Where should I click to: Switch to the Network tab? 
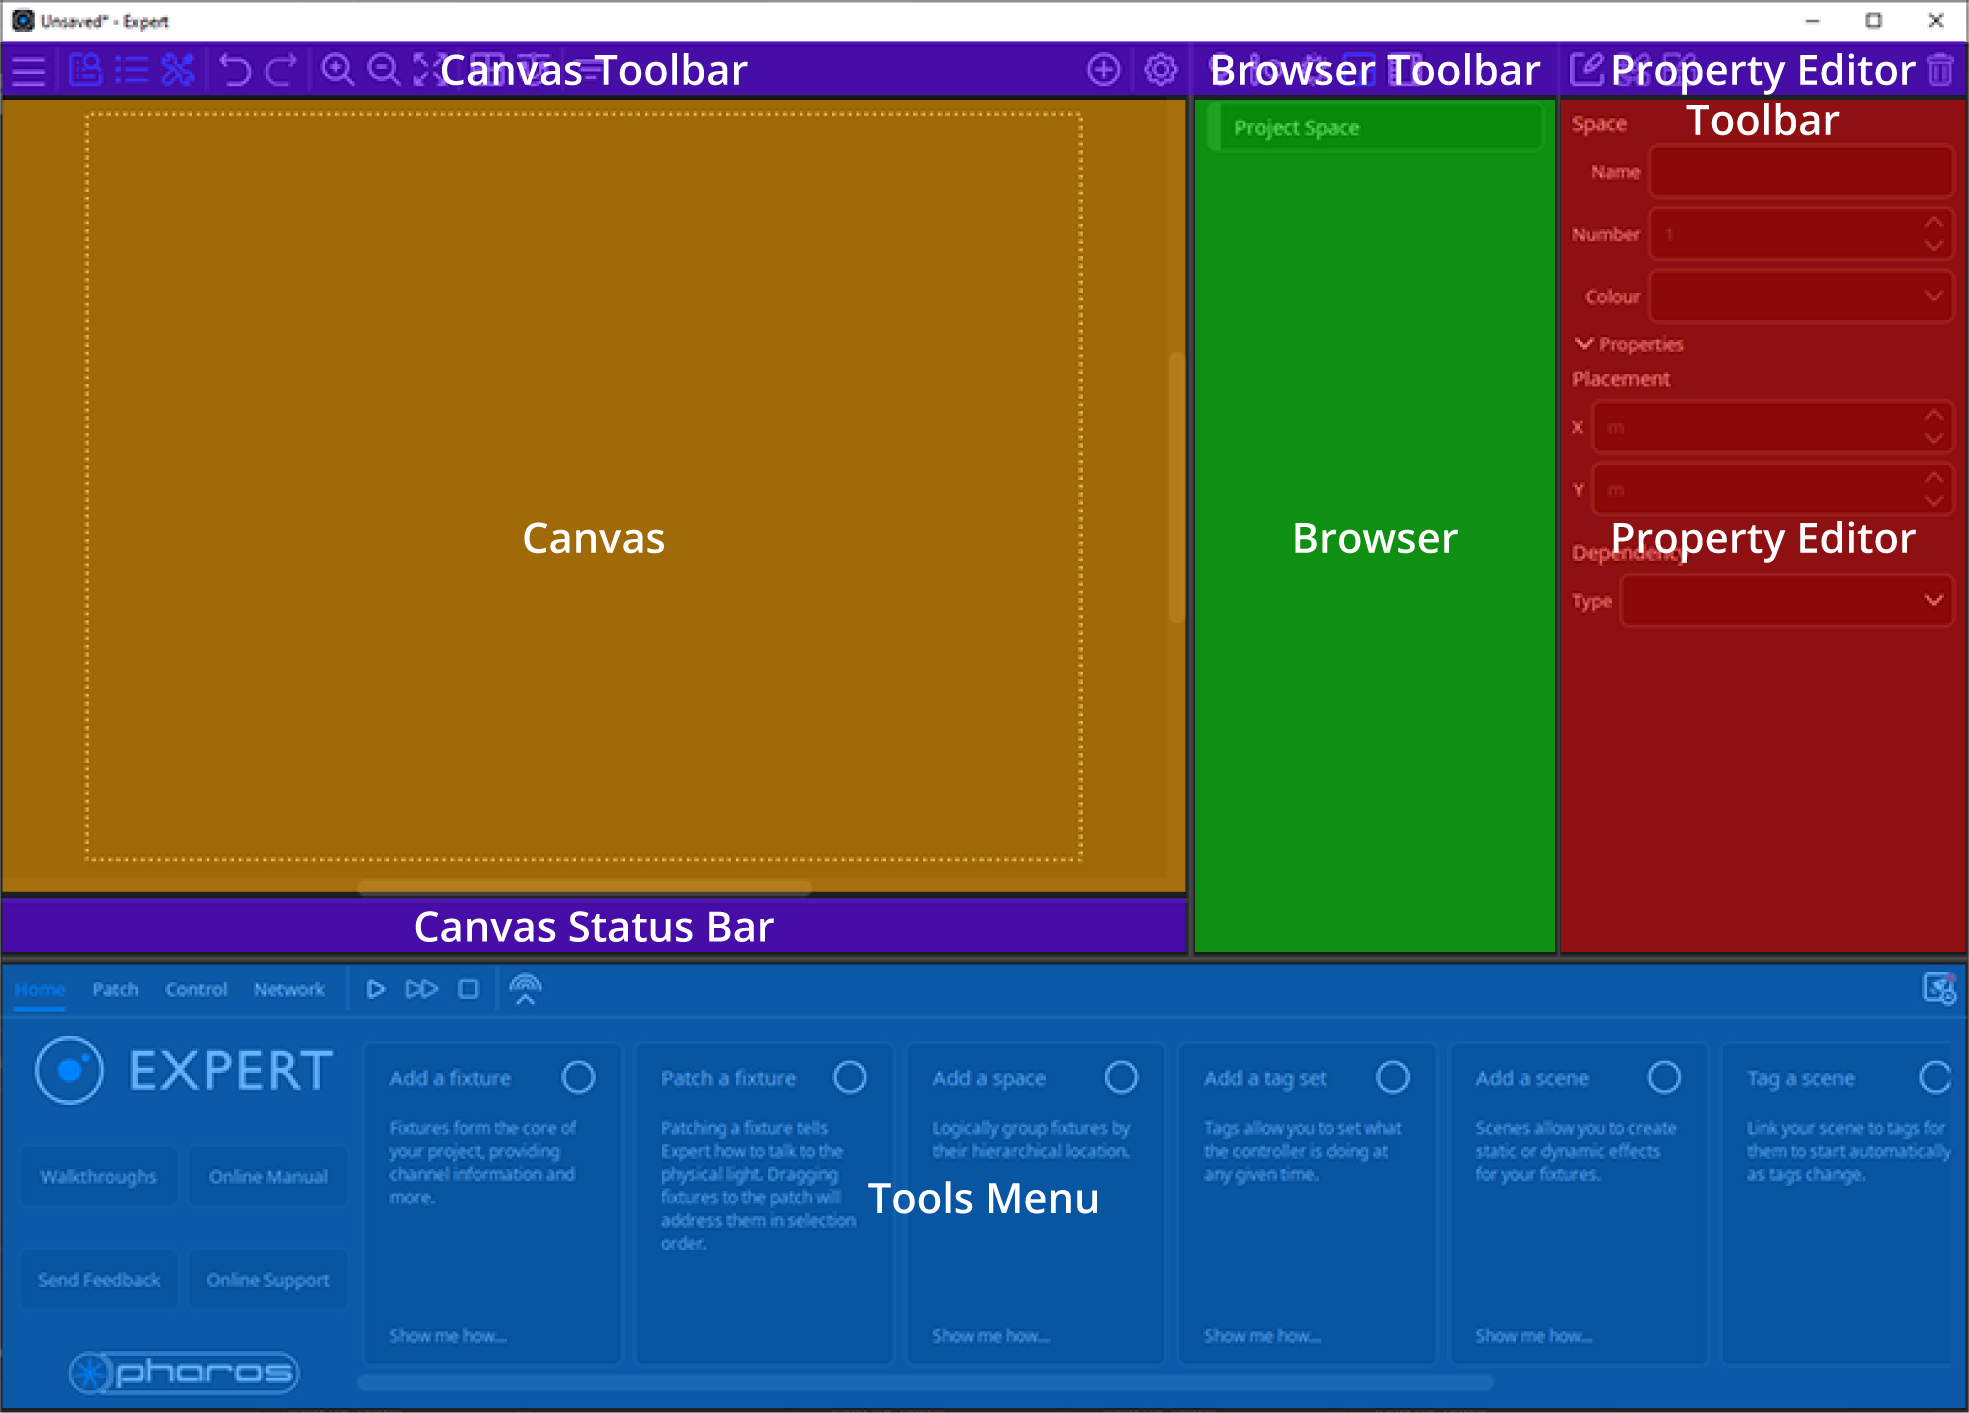coord(289,989)
